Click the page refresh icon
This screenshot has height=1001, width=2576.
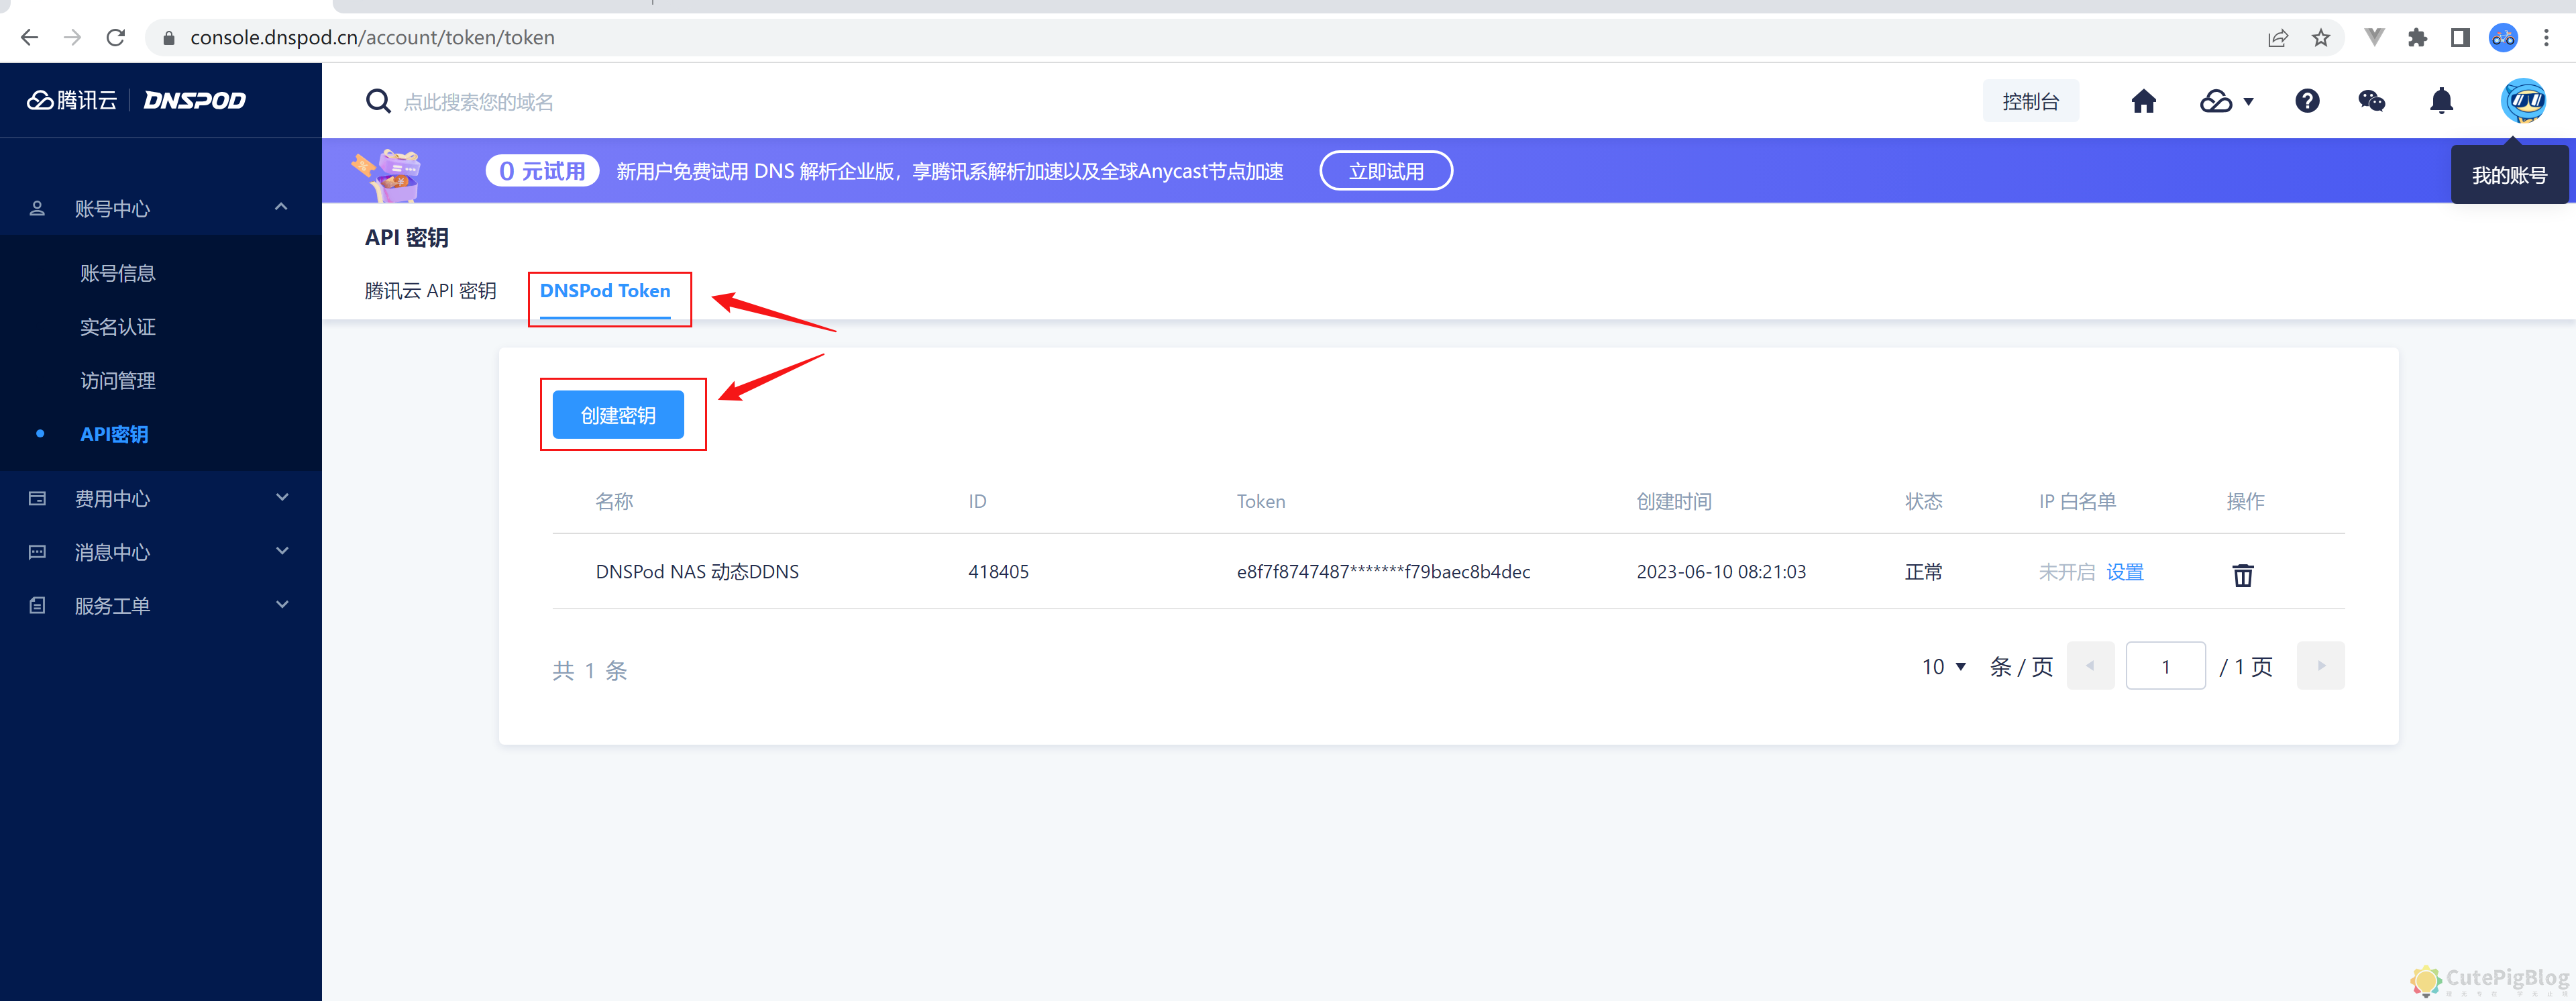point(116,37)
